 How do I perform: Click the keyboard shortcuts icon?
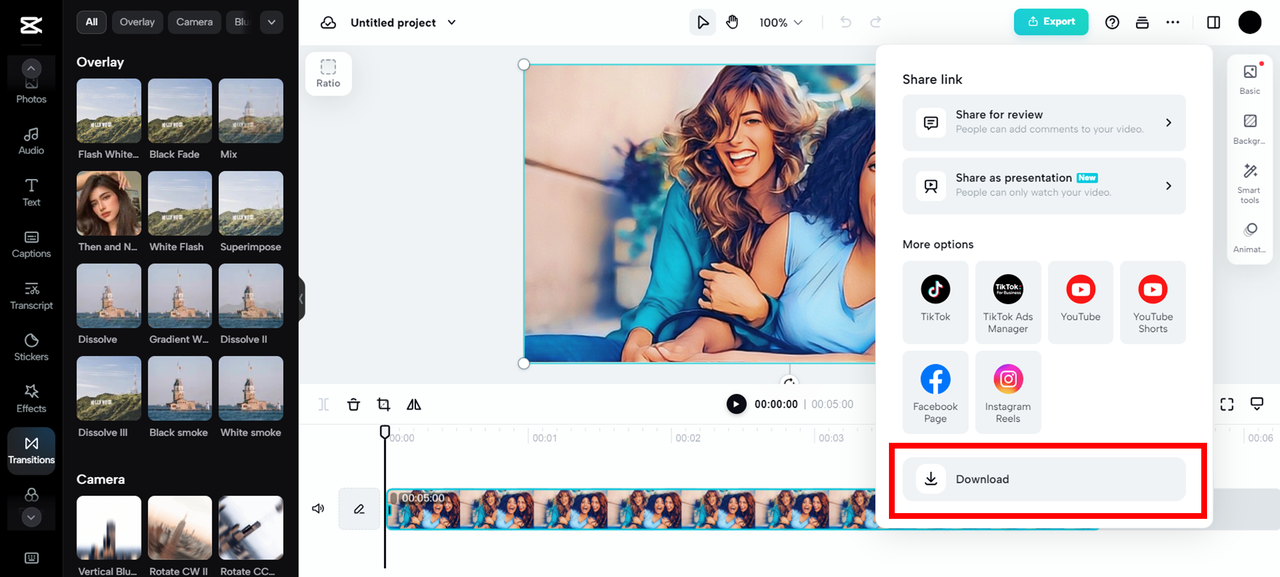(x=31, y=558)
